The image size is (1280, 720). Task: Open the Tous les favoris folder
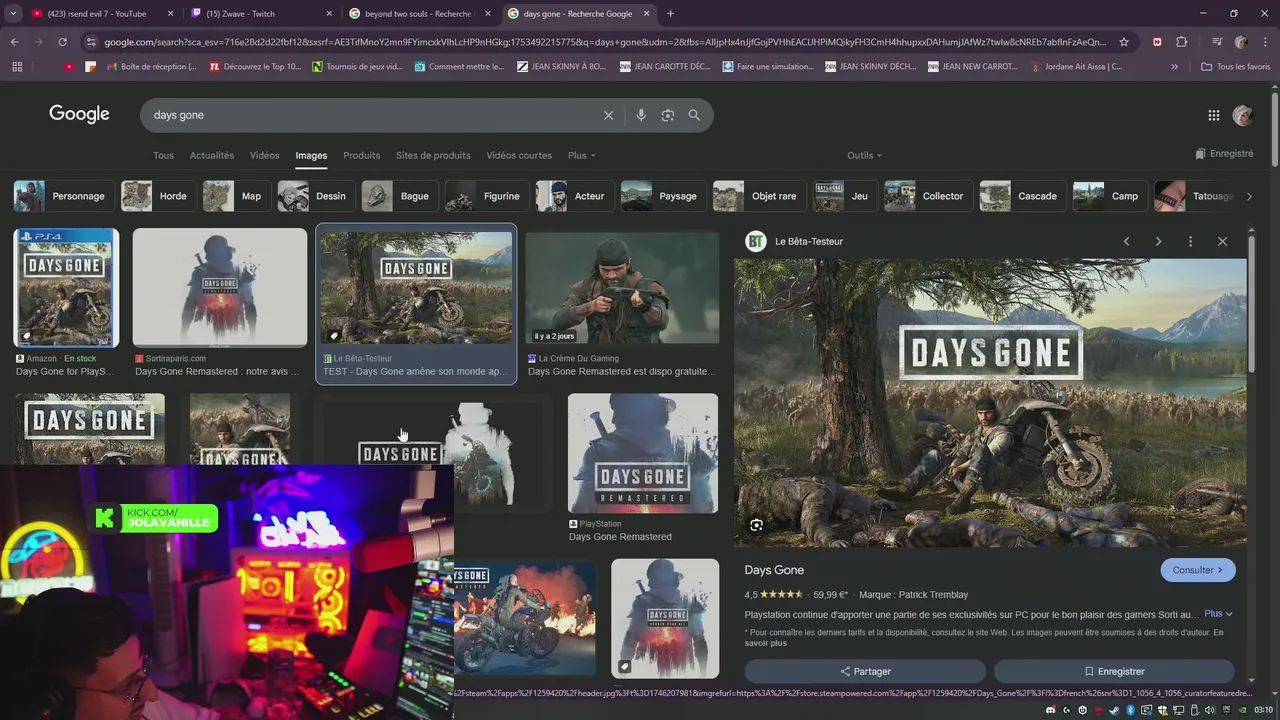click(x=1235, y=67)
